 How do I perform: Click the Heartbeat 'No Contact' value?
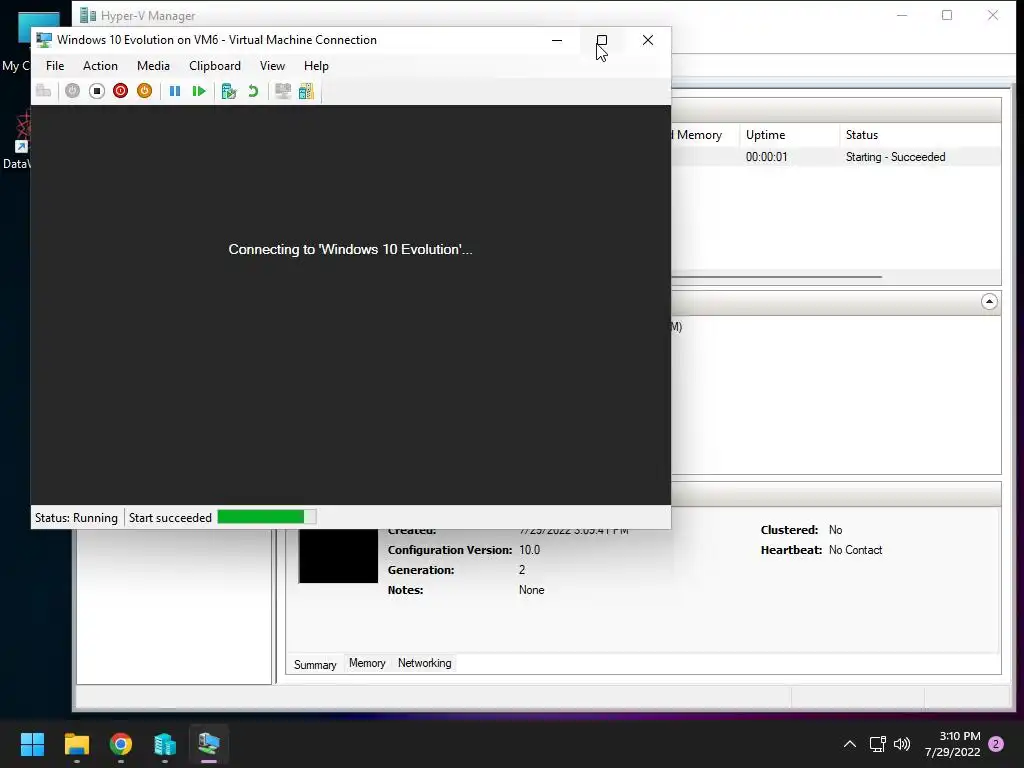click(855, 550)
